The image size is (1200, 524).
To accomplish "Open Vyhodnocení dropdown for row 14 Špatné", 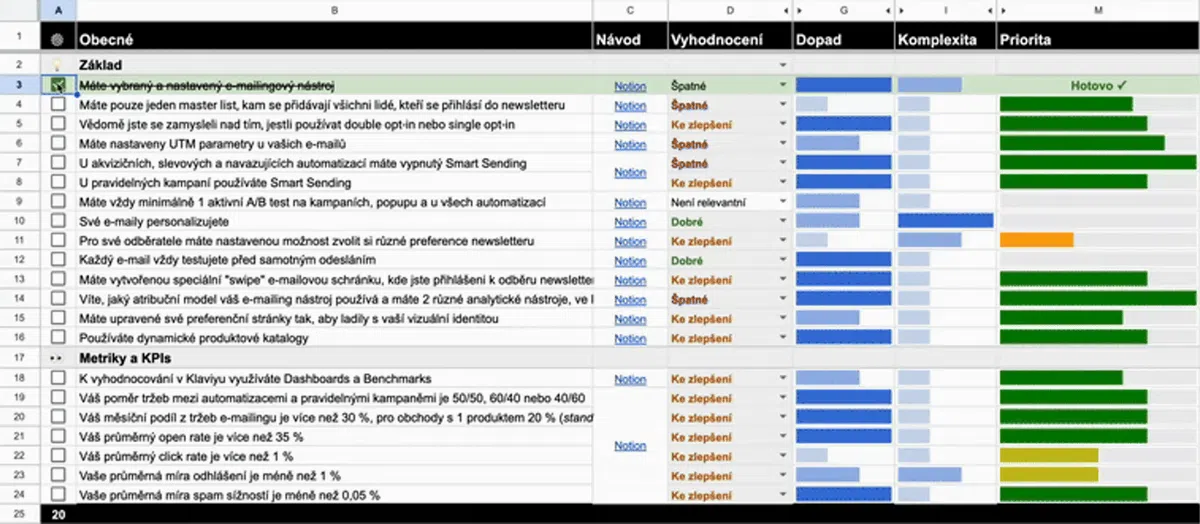I will [783, 300].
